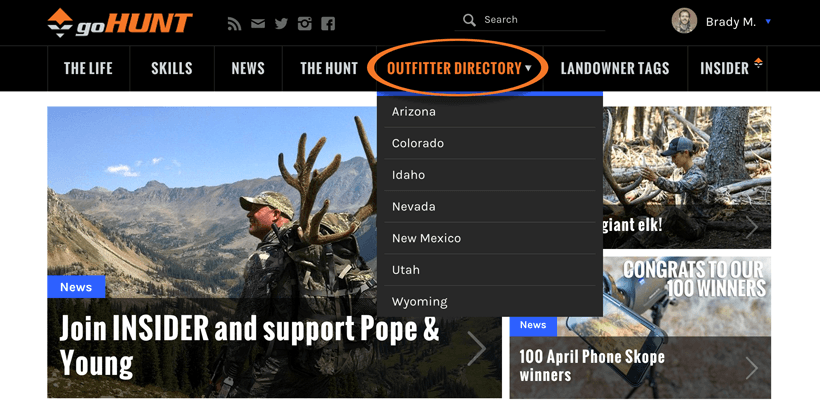Select Arizona from outfitter list
The width and height of the screenshot is (820, 409).
490,111
